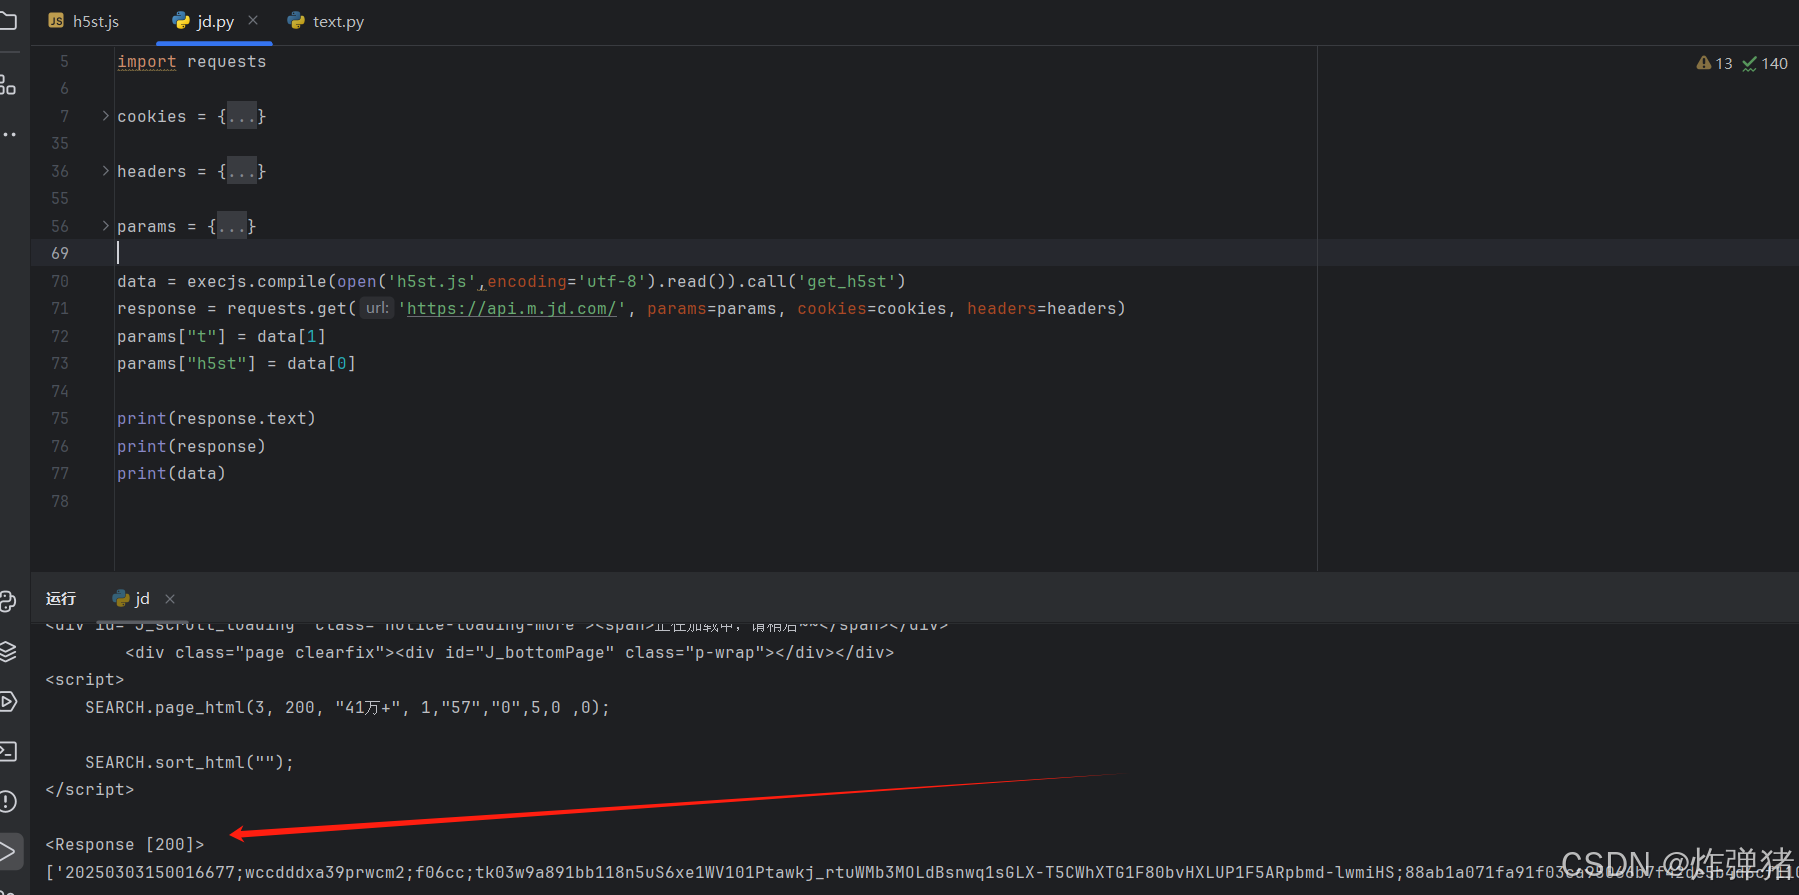Click the print(response) line
Image resolution: width=1799 pixels, height=895 pixels.
coord(191,446)
